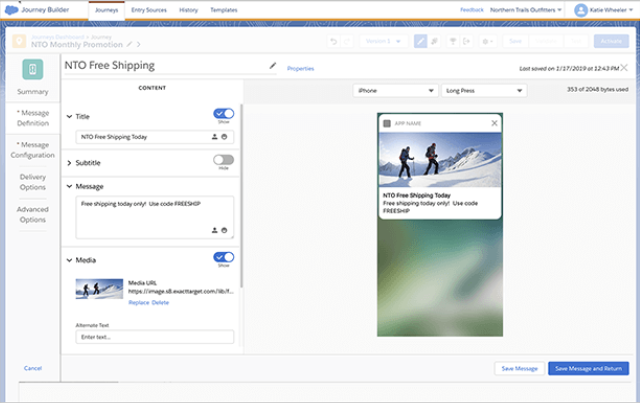
Task: Toggle the Title show switch
Action: click(x=224, y=114)
